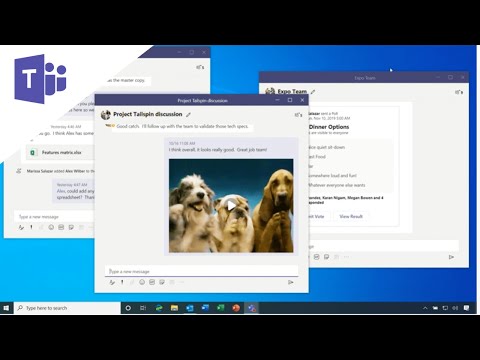Open stickers in the back-left chat window
This screenshot has width=480, height=360.
(71, 227)
